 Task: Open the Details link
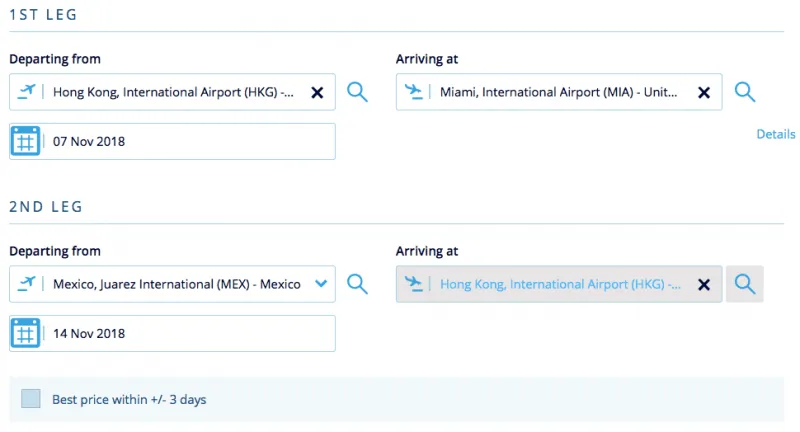coord(776,134)
